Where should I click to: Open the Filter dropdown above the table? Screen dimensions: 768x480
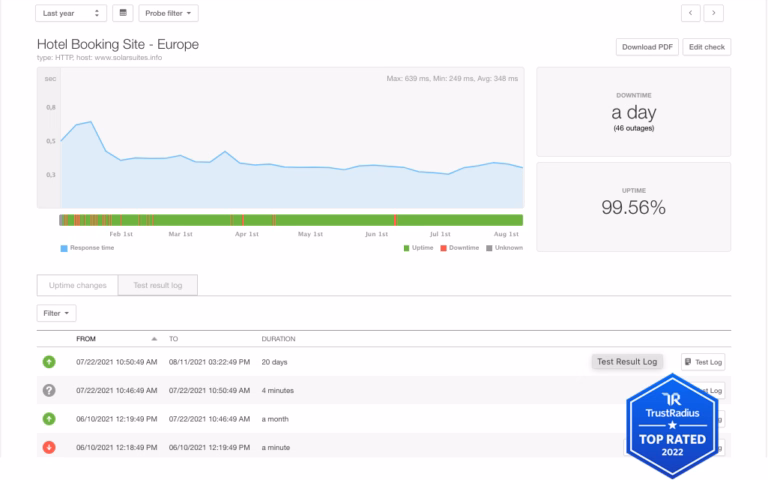[x=57, y=313]
